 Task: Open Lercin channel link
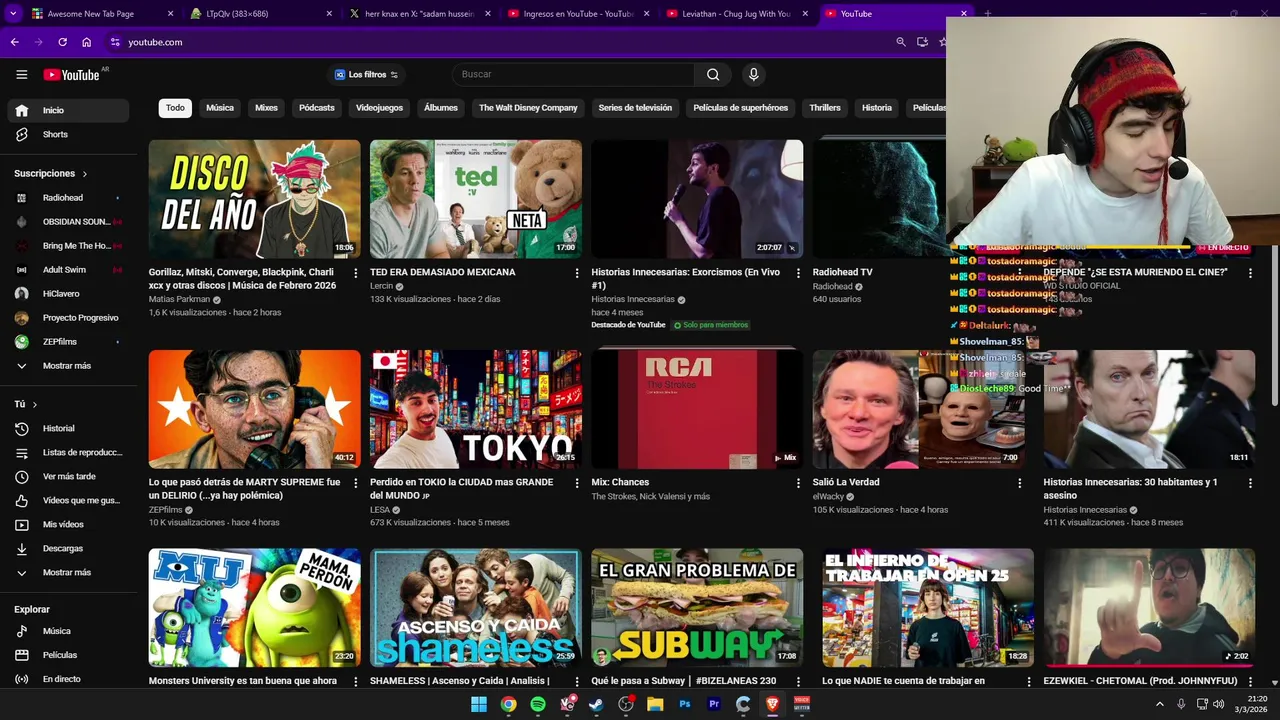click(382, 286)
